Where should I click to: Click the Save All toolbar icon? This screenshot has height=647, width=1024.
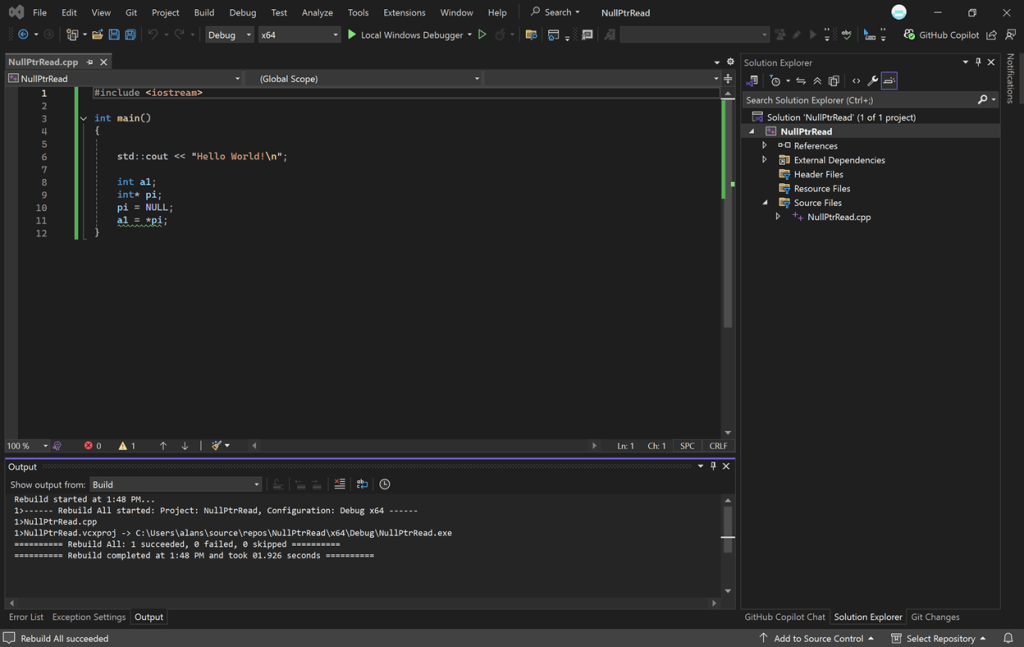point(130,35)
